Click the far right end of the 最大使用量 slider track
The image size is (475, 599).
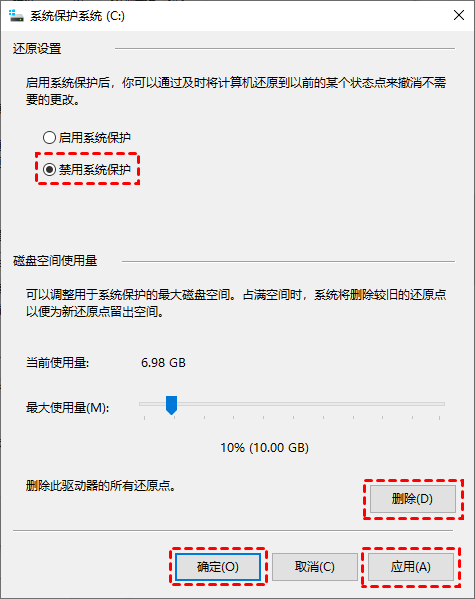click(443, 404)
